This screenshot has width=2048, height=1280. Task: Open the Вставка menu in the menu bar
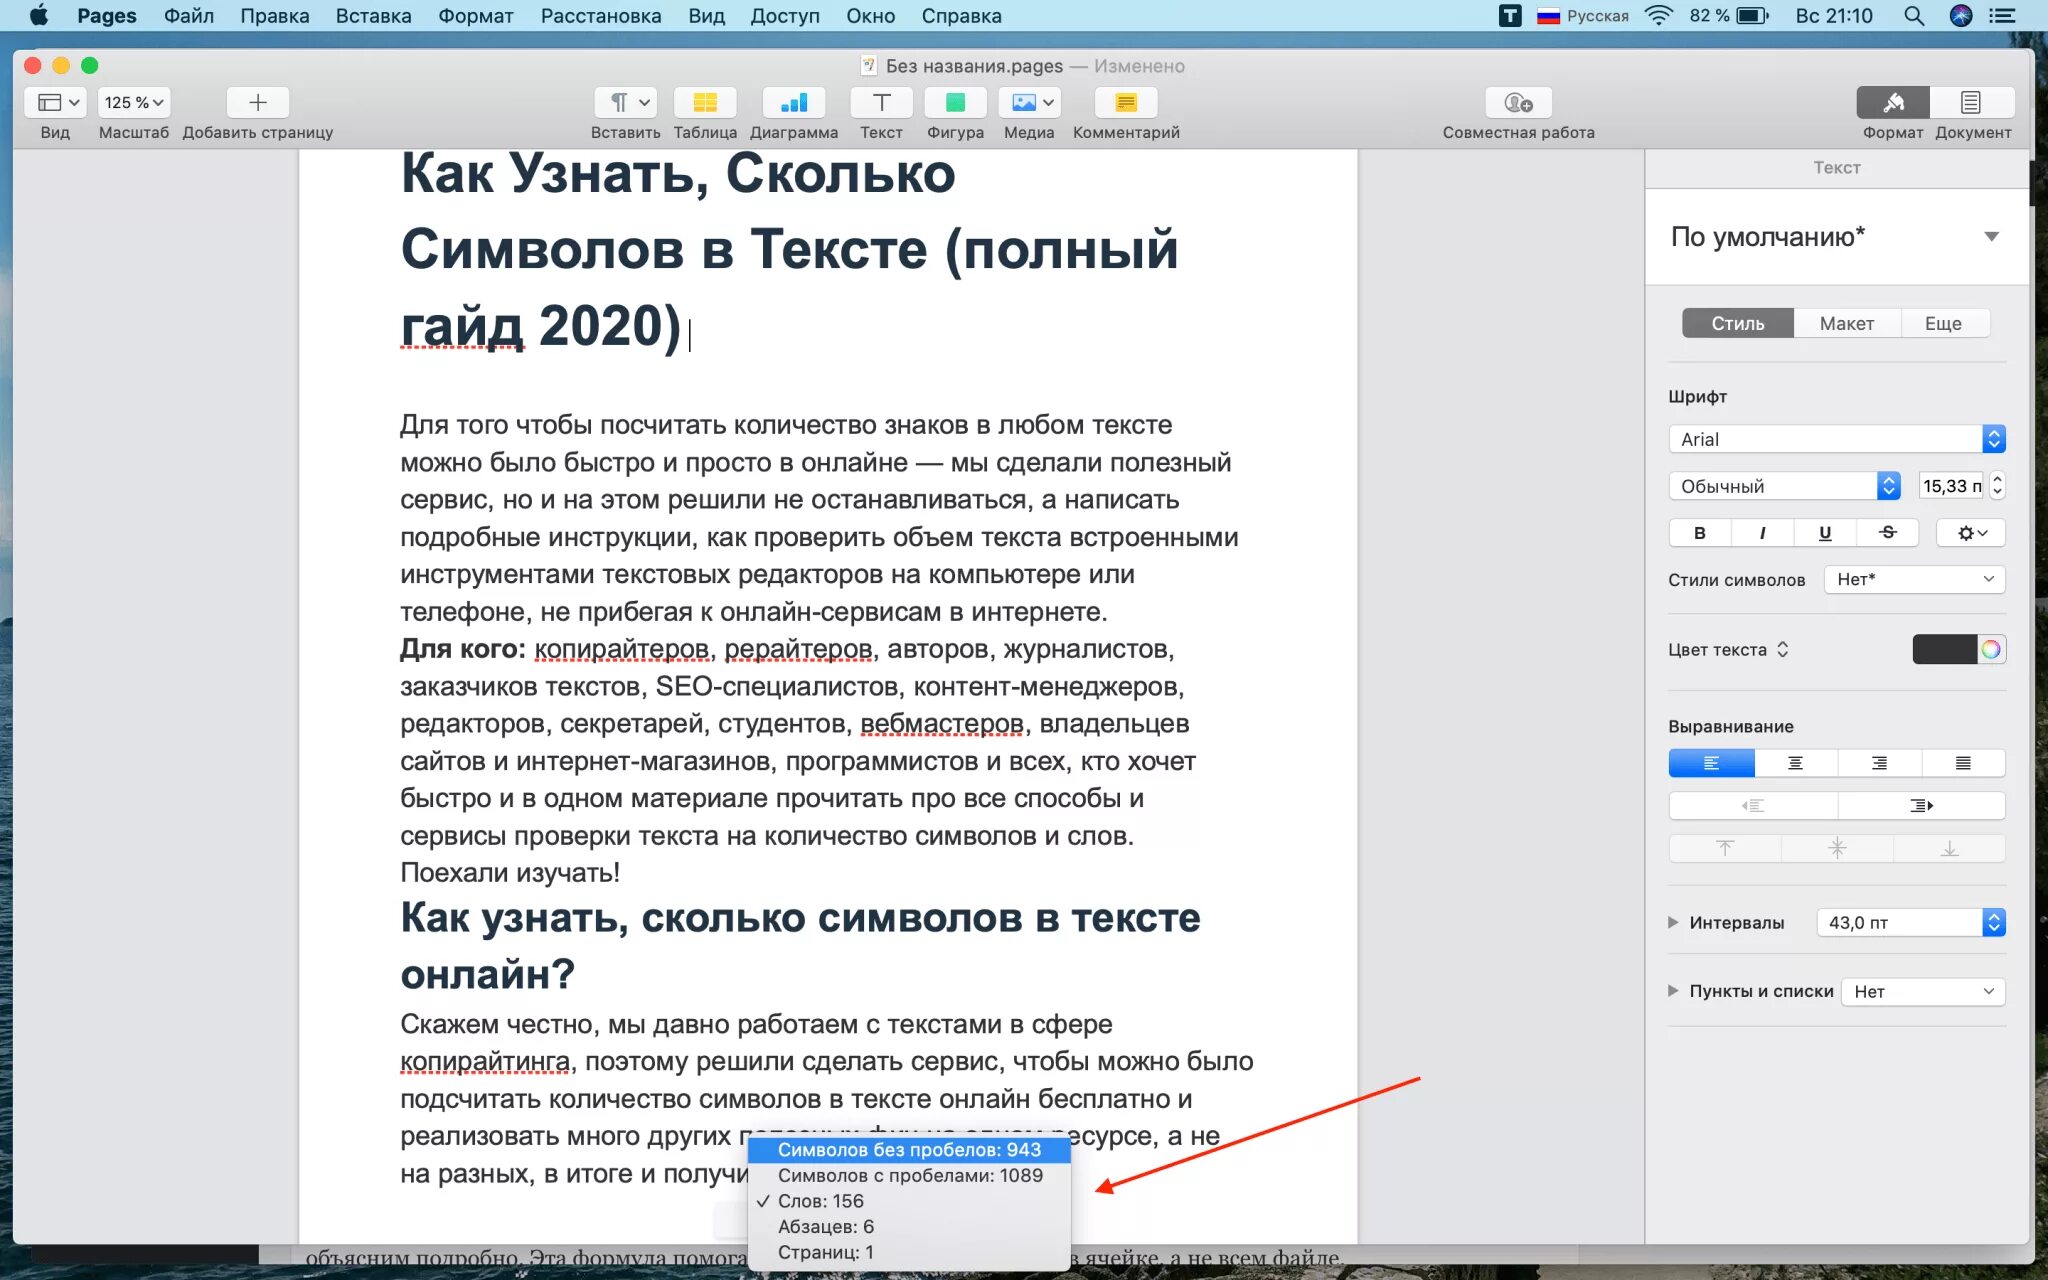tap(373, 16)
